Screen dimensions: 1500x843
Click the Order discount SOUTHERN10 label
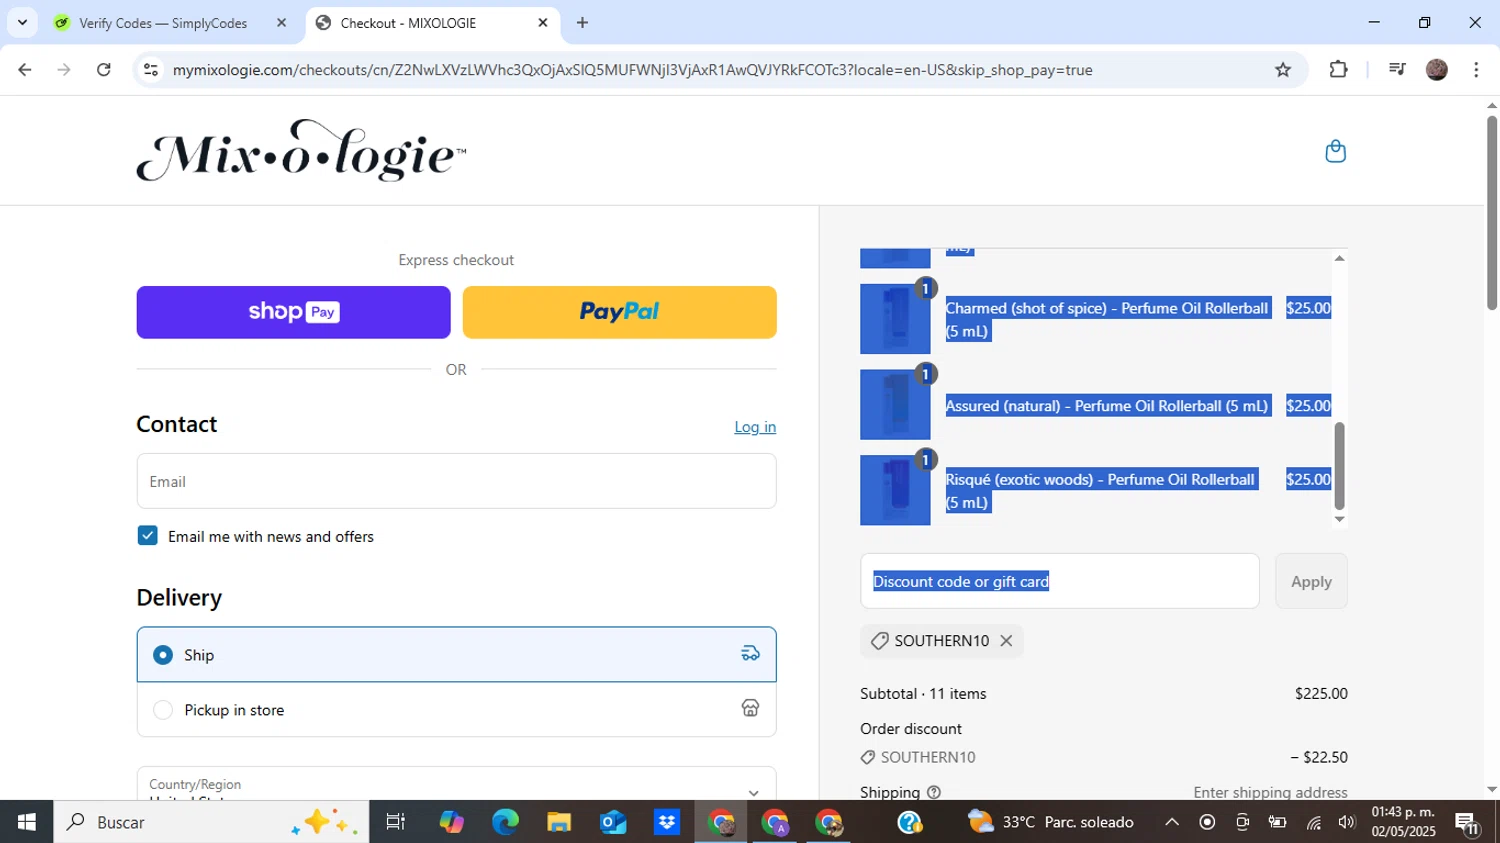coord(928,757)
